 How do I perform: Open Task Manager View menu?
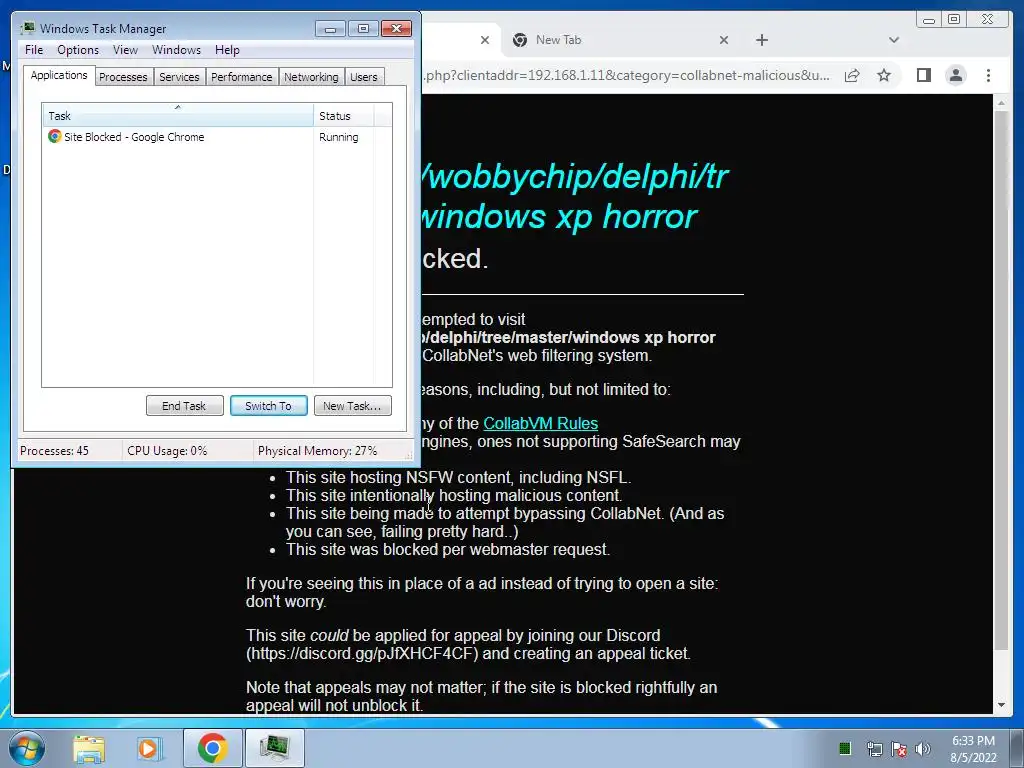pyautogui.click(x=125, y=50)
